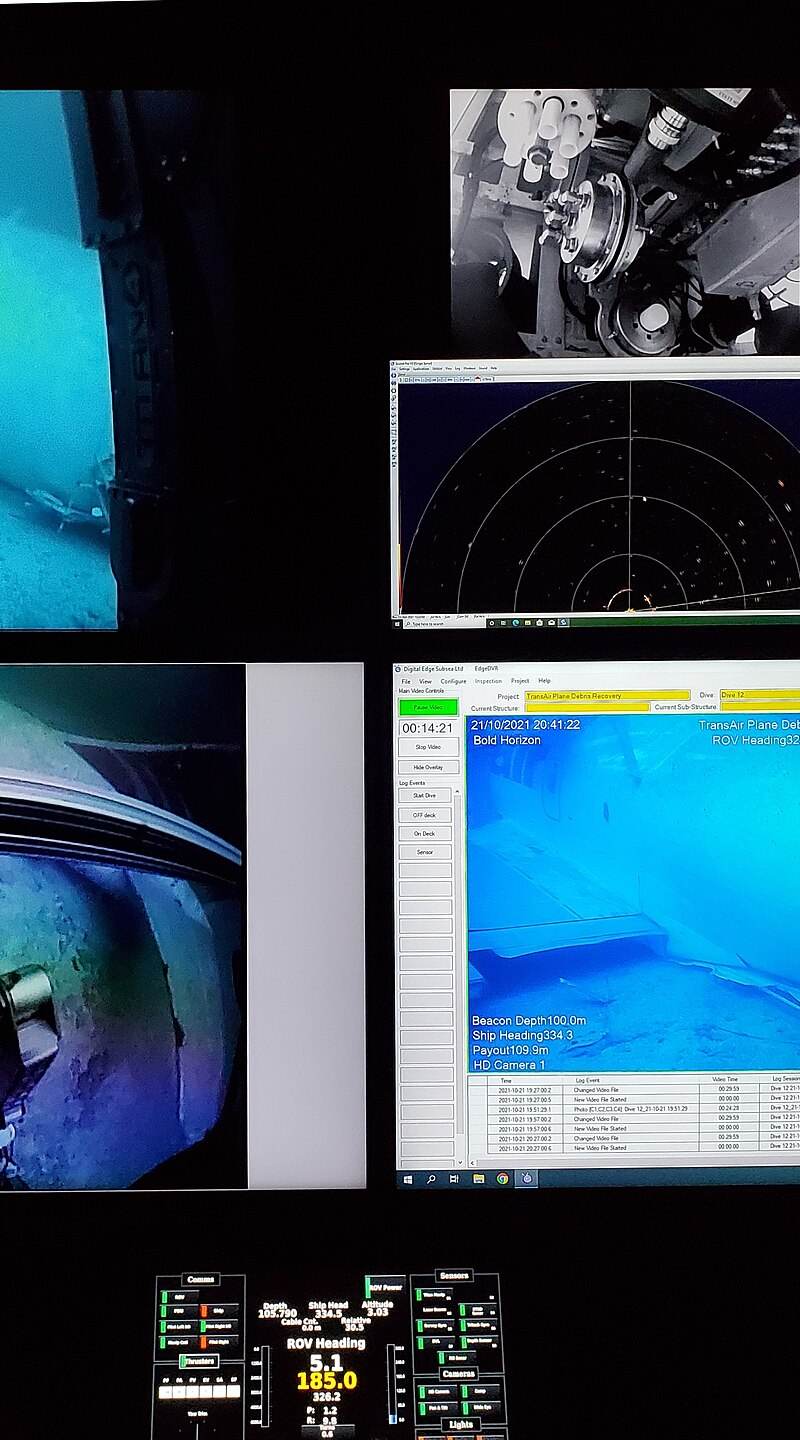Open search icon on EdgeDVR taskbar
This screenshot has width=800, height=1440.
(431, 1179)
